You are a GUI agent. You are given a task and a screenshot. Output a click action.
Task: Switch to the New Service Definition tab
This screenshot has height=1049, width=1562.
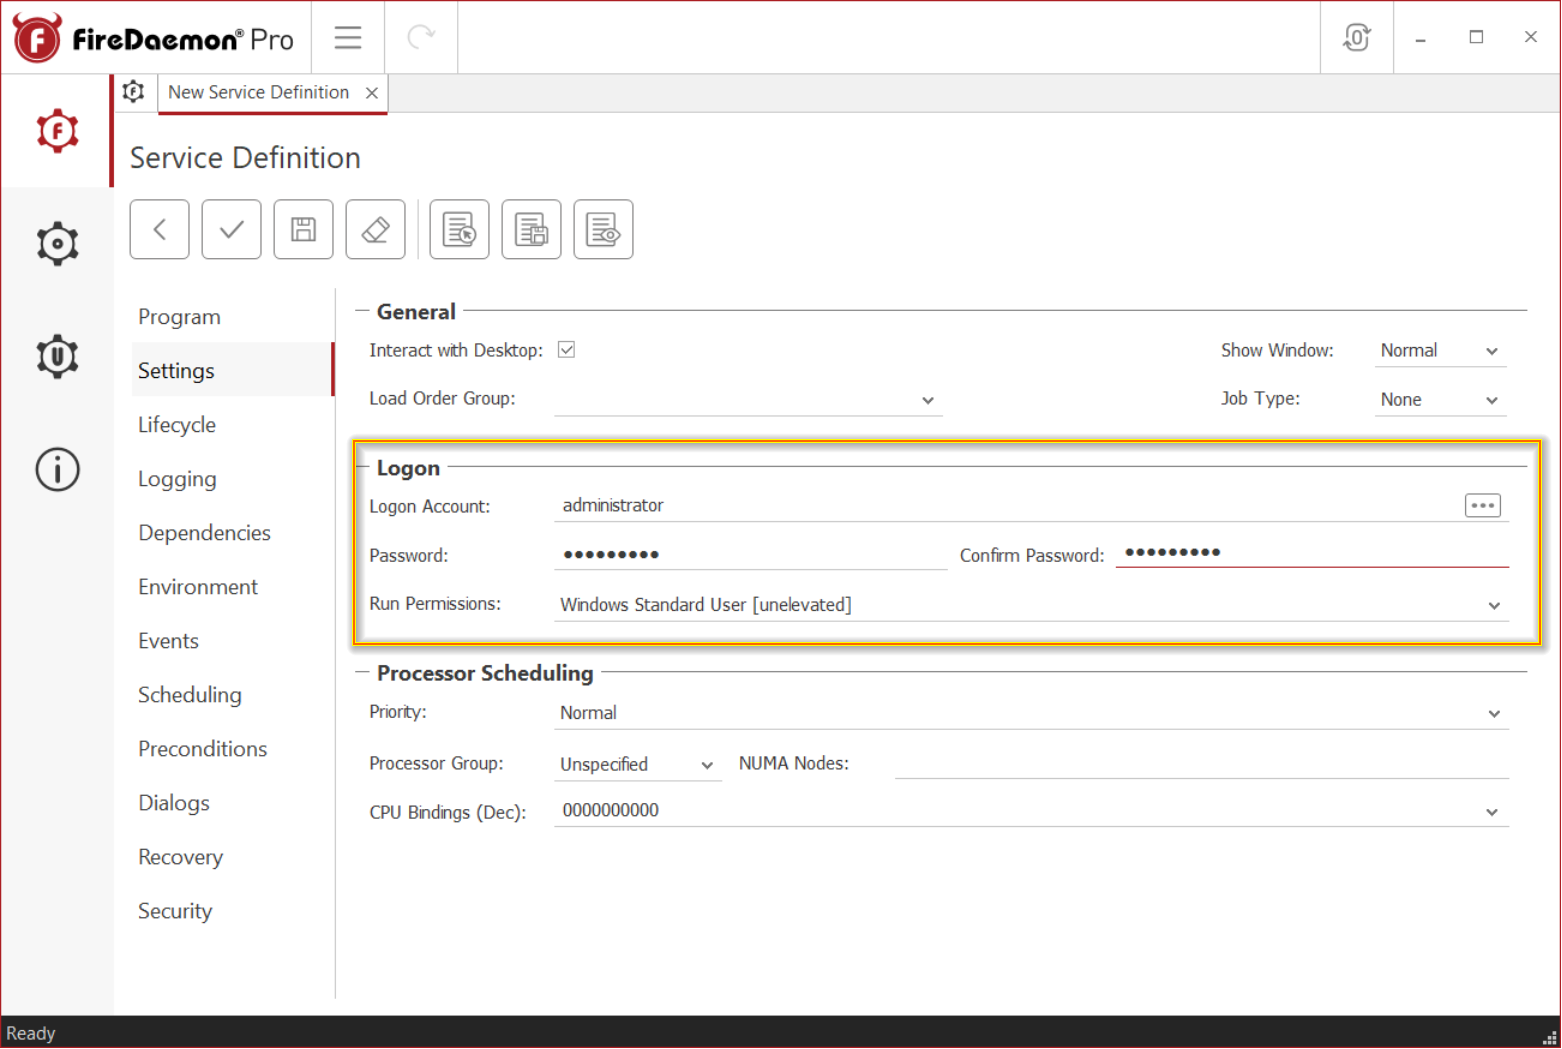[x=259, y=92]
